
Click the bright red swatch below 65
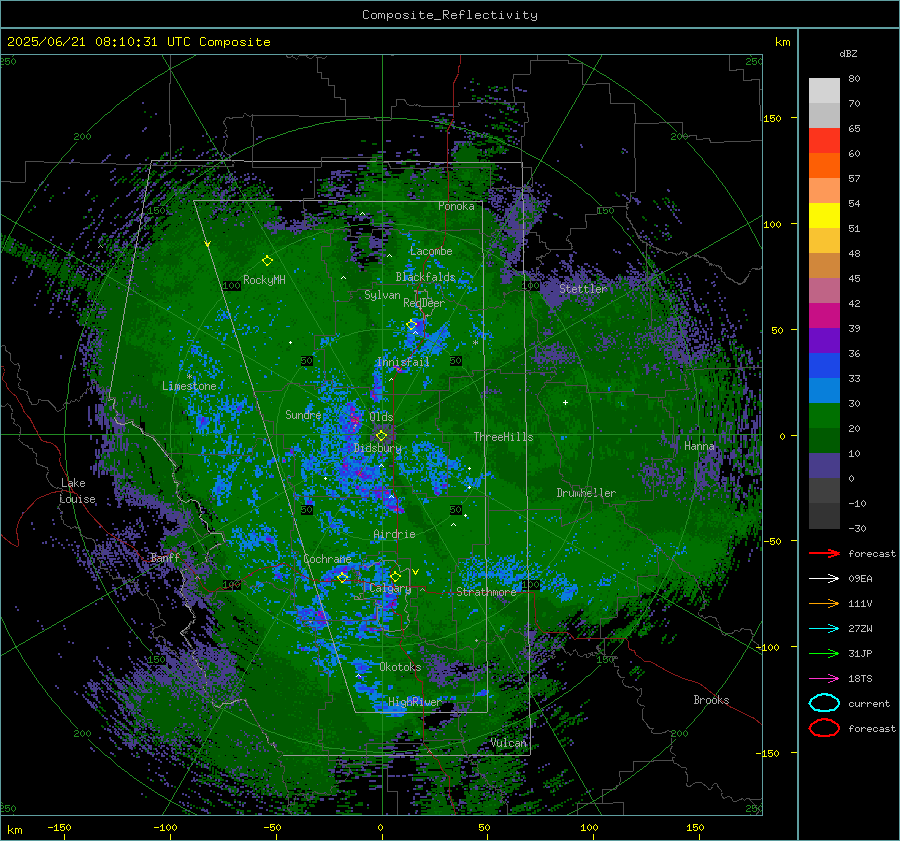coord(824,141)
